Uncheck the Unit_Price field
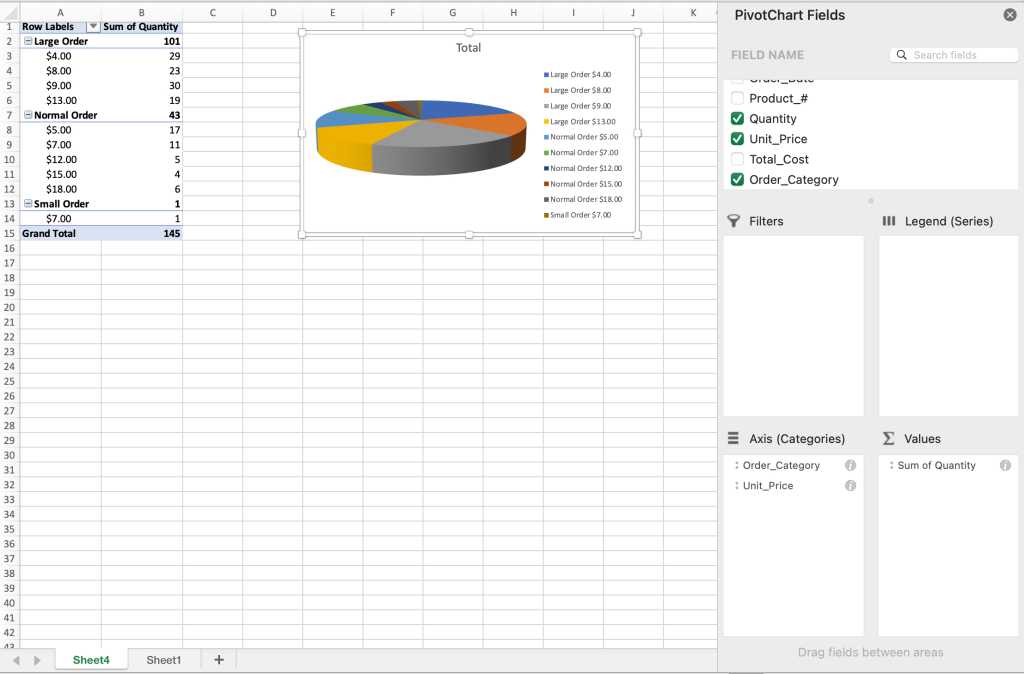Screen dimensions: 1024x674 (737, 138)
